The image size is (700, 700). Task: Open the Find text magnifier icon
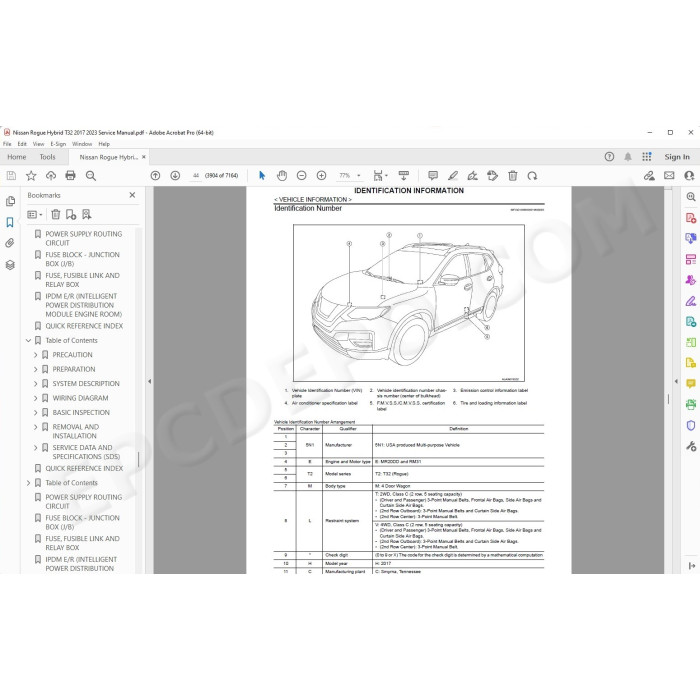91,175
